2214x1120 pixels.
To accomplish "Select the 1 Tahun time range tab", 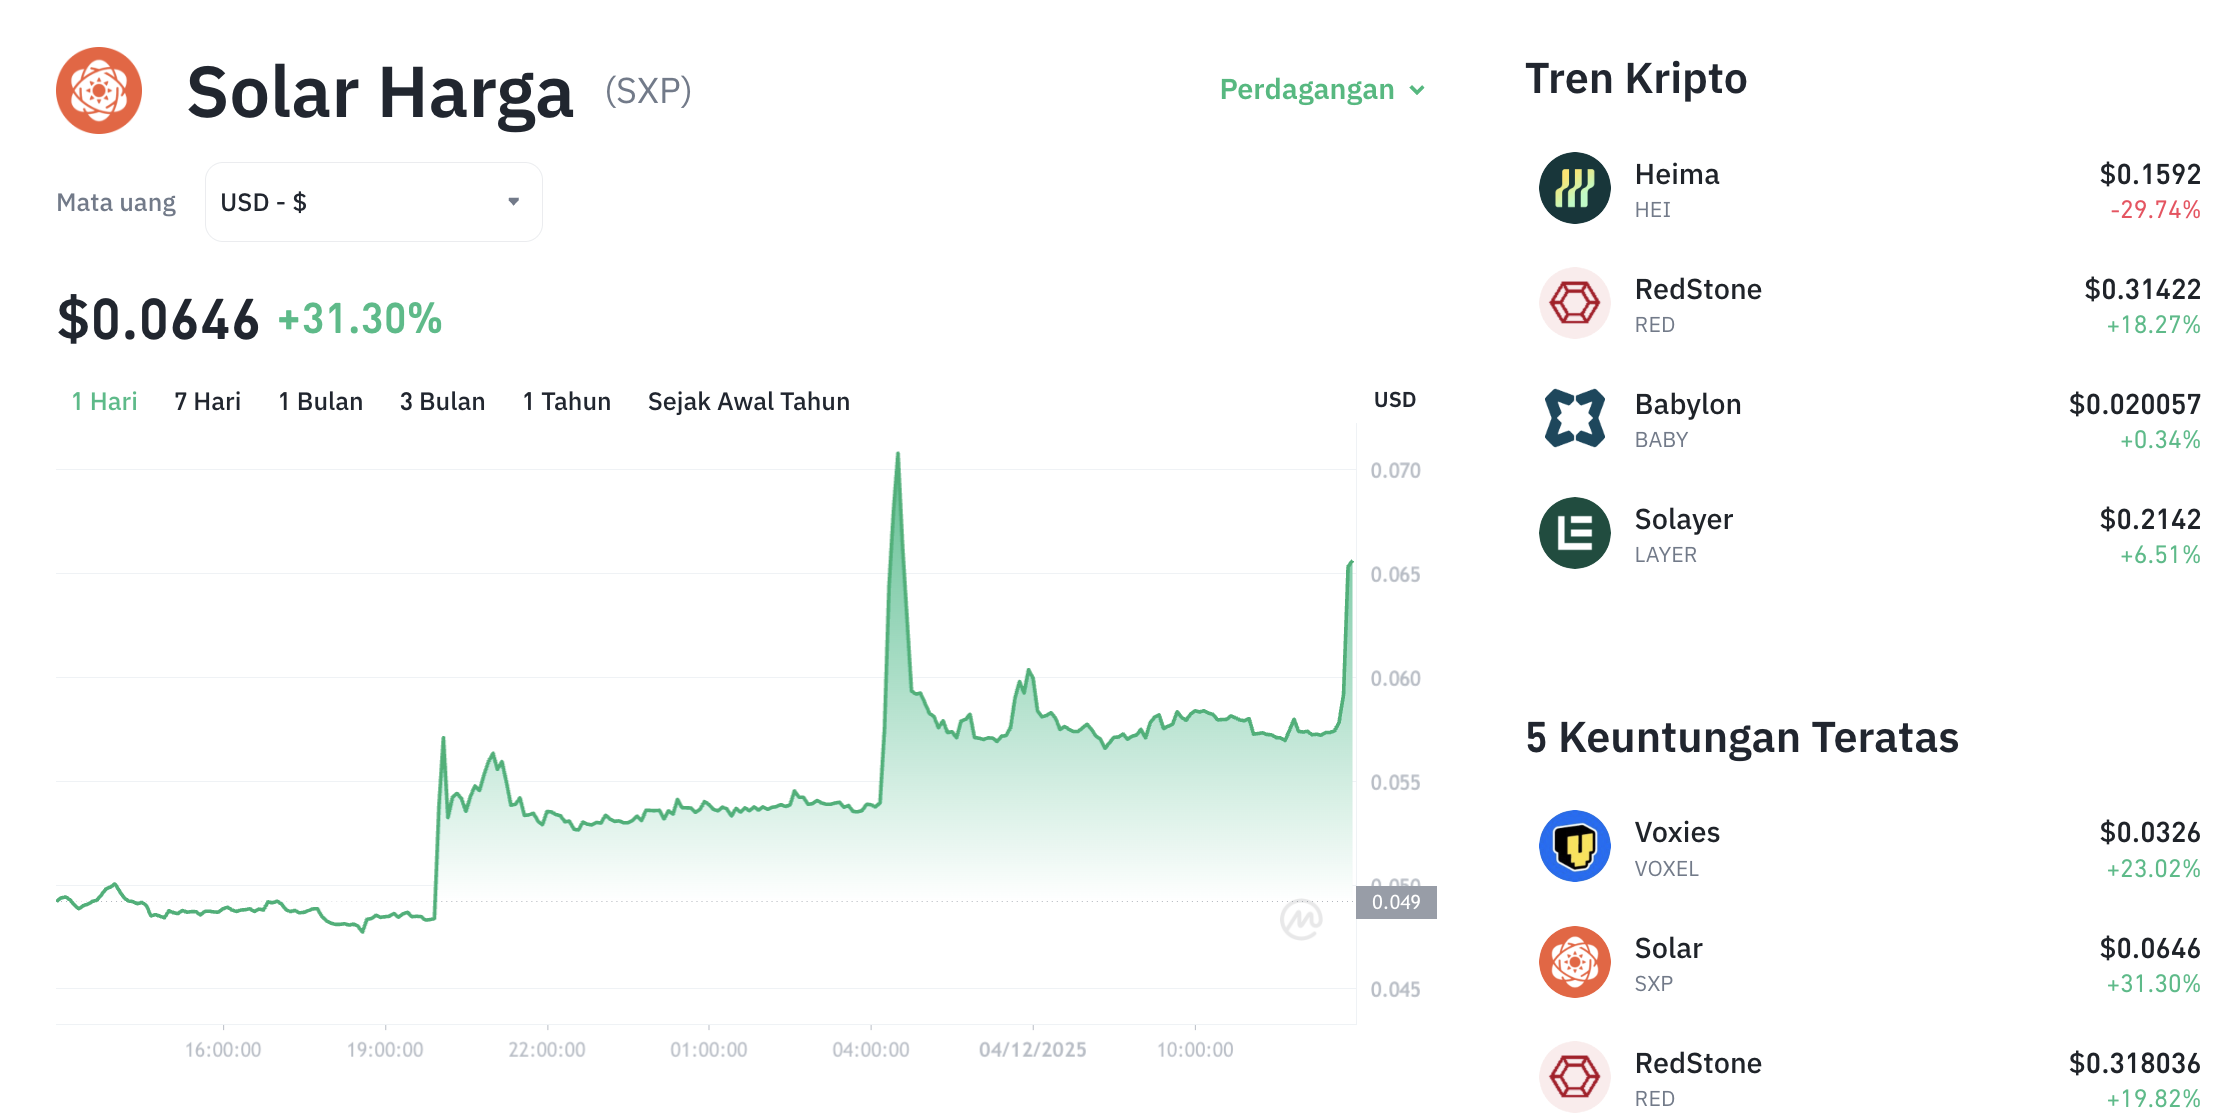I will coord(566,401).
